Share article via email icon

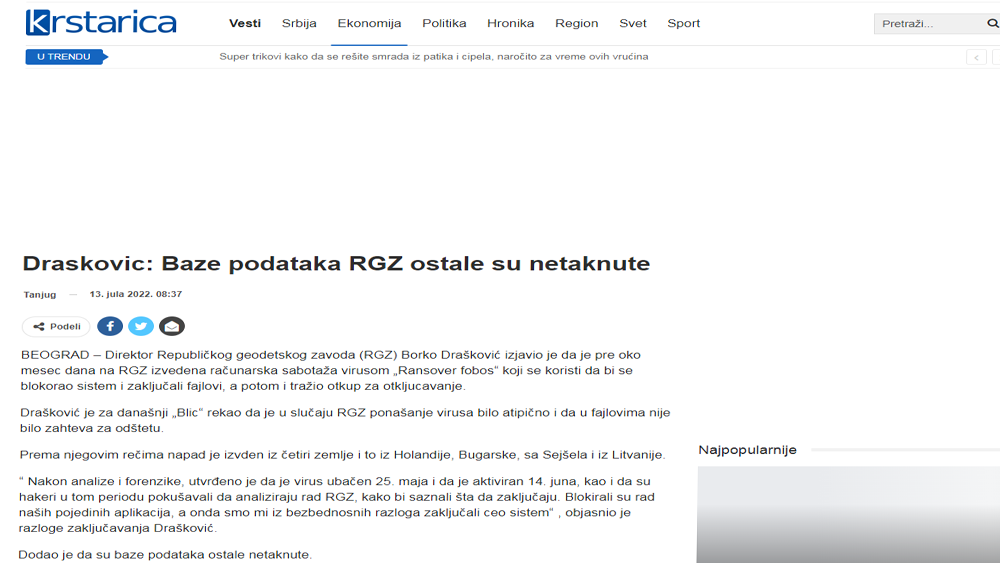click(x=172, y=326)
